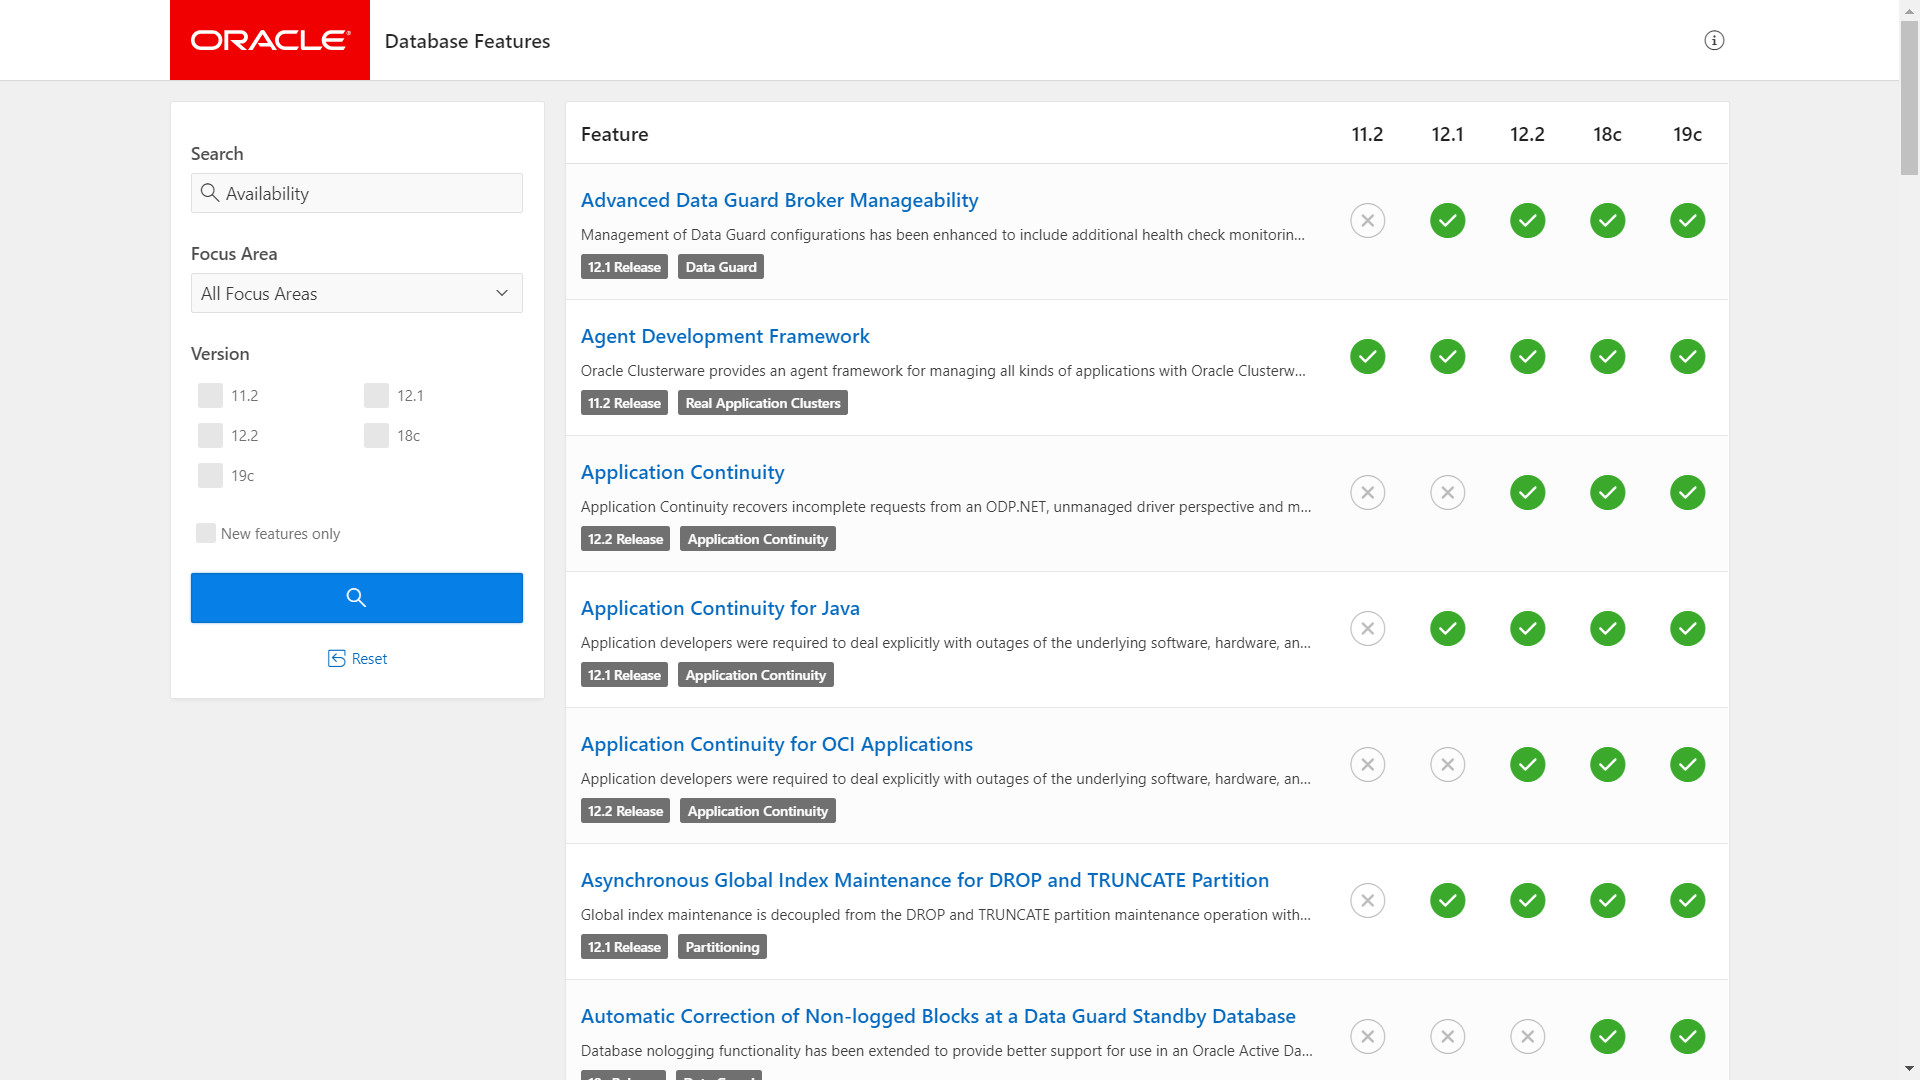The height and width of the screenshot is (1080, 1920).
Task: Open Application Continuity for Java link
Action: coord(720,608)
